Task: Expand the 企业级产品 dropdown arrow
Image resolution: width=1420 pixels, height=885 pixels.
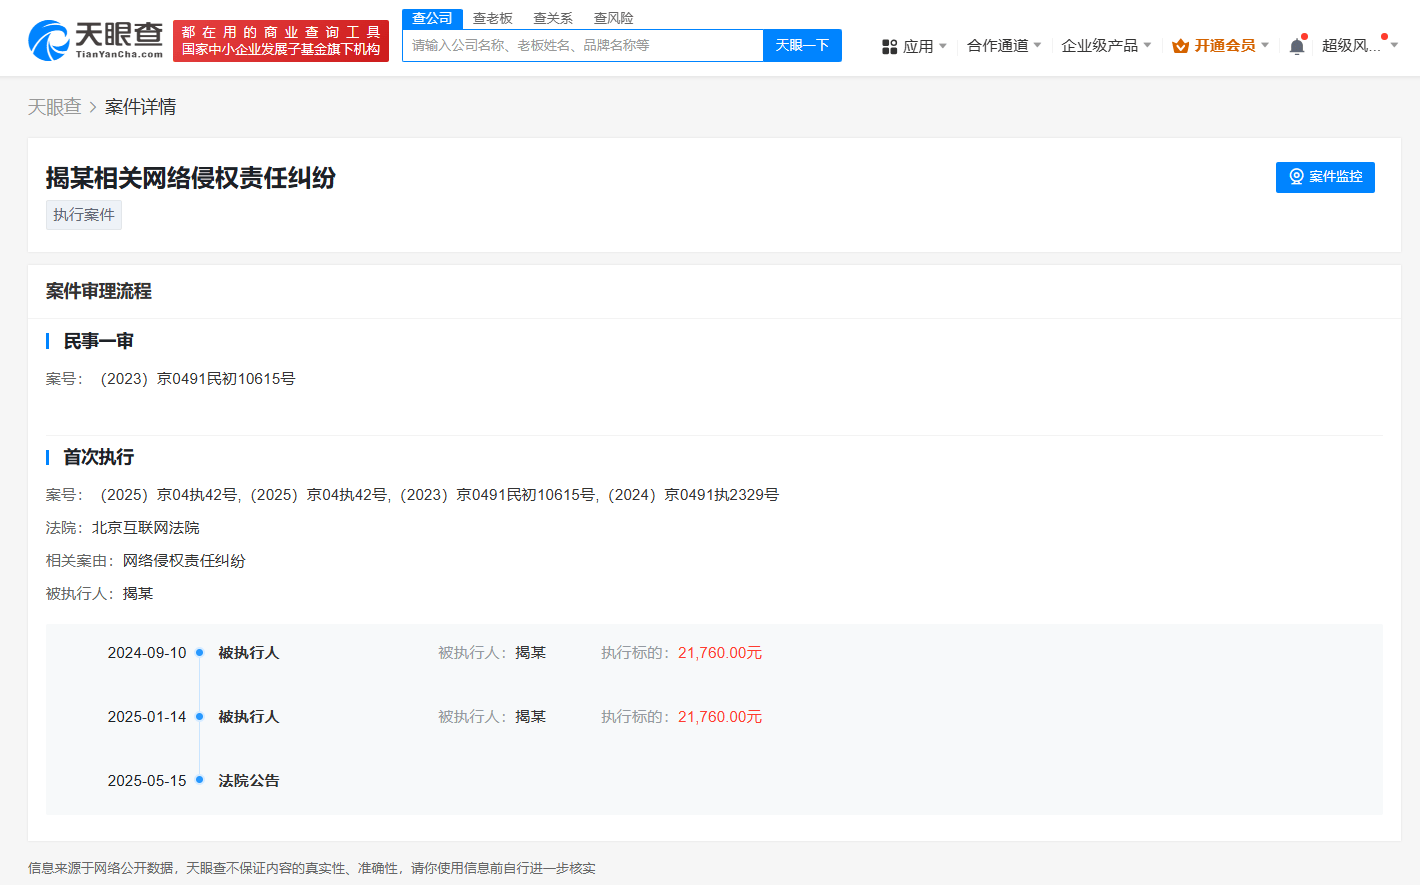Action: pyautogui.click(x=1147, y=45)
